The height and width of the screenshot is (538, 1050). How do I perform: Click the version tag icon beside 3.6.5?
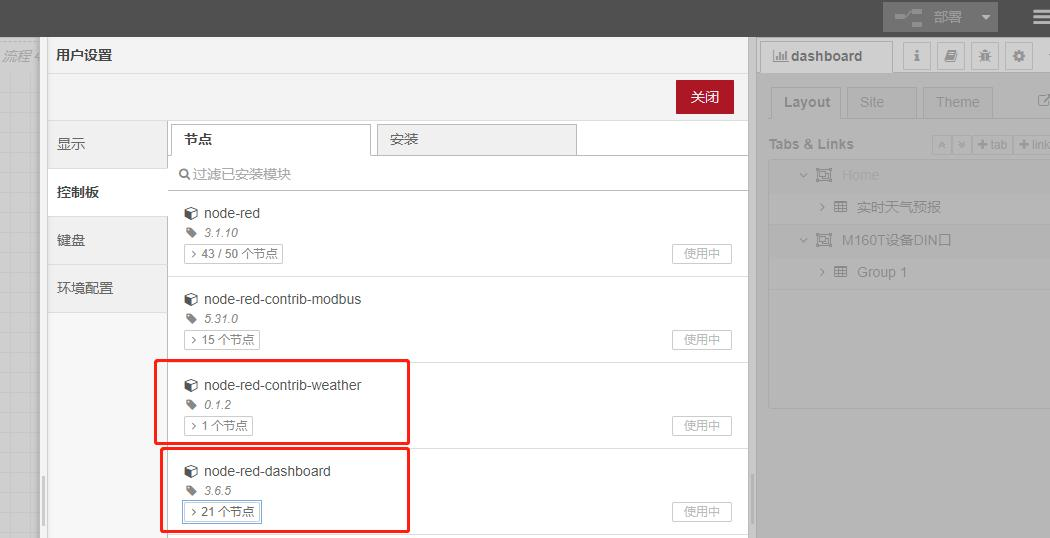[x=191, y=490]
